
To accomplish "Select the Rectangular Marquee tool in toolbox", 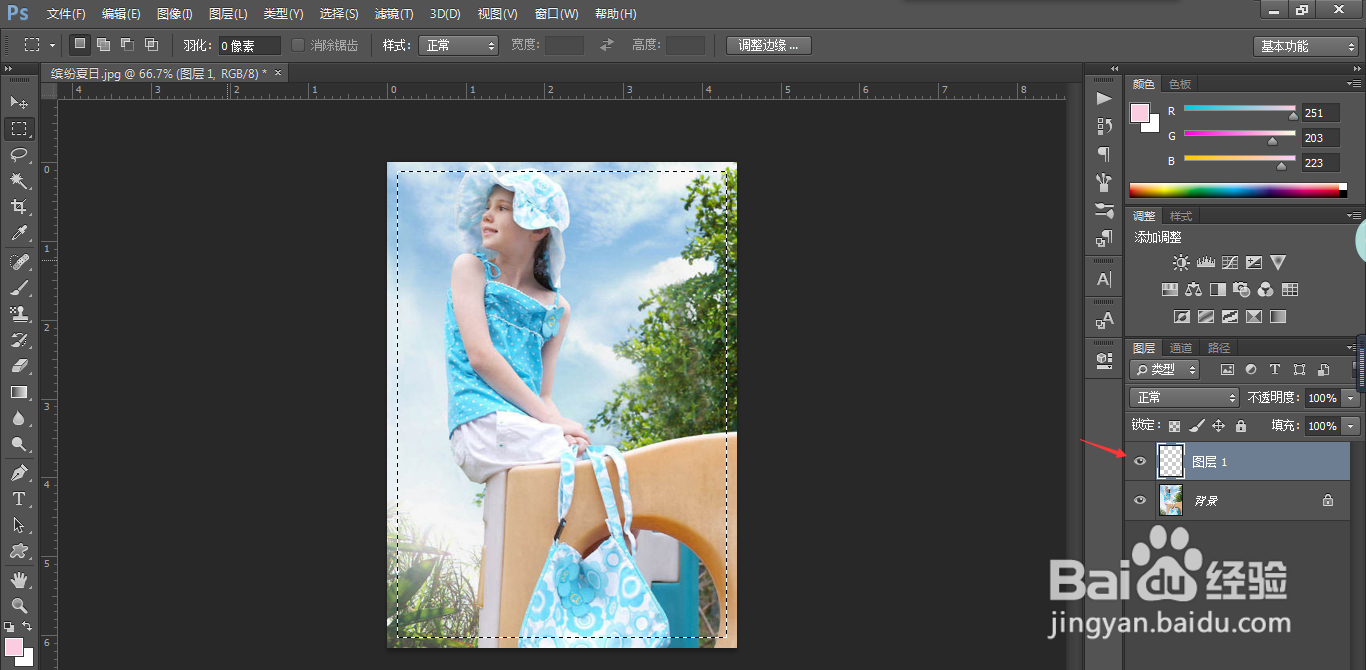I will 18,128.
